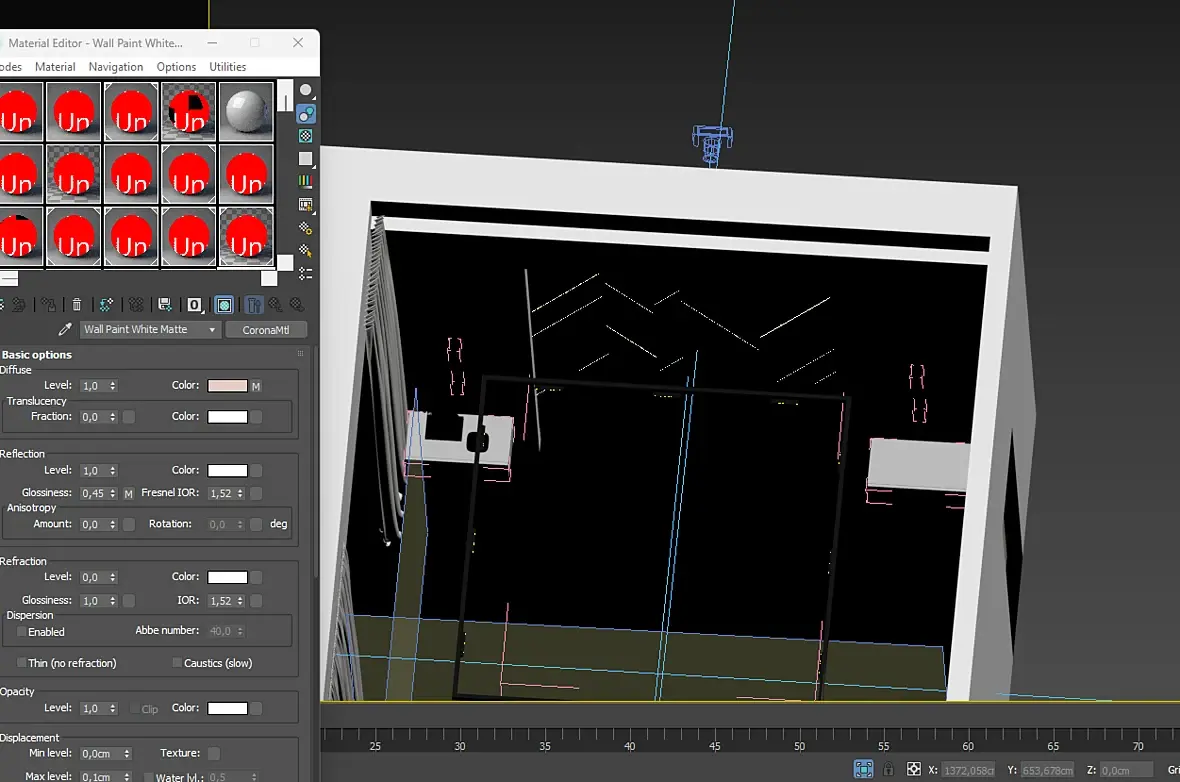
Task: Click the Sample Type sphere icon
Action: pos(306,90)
